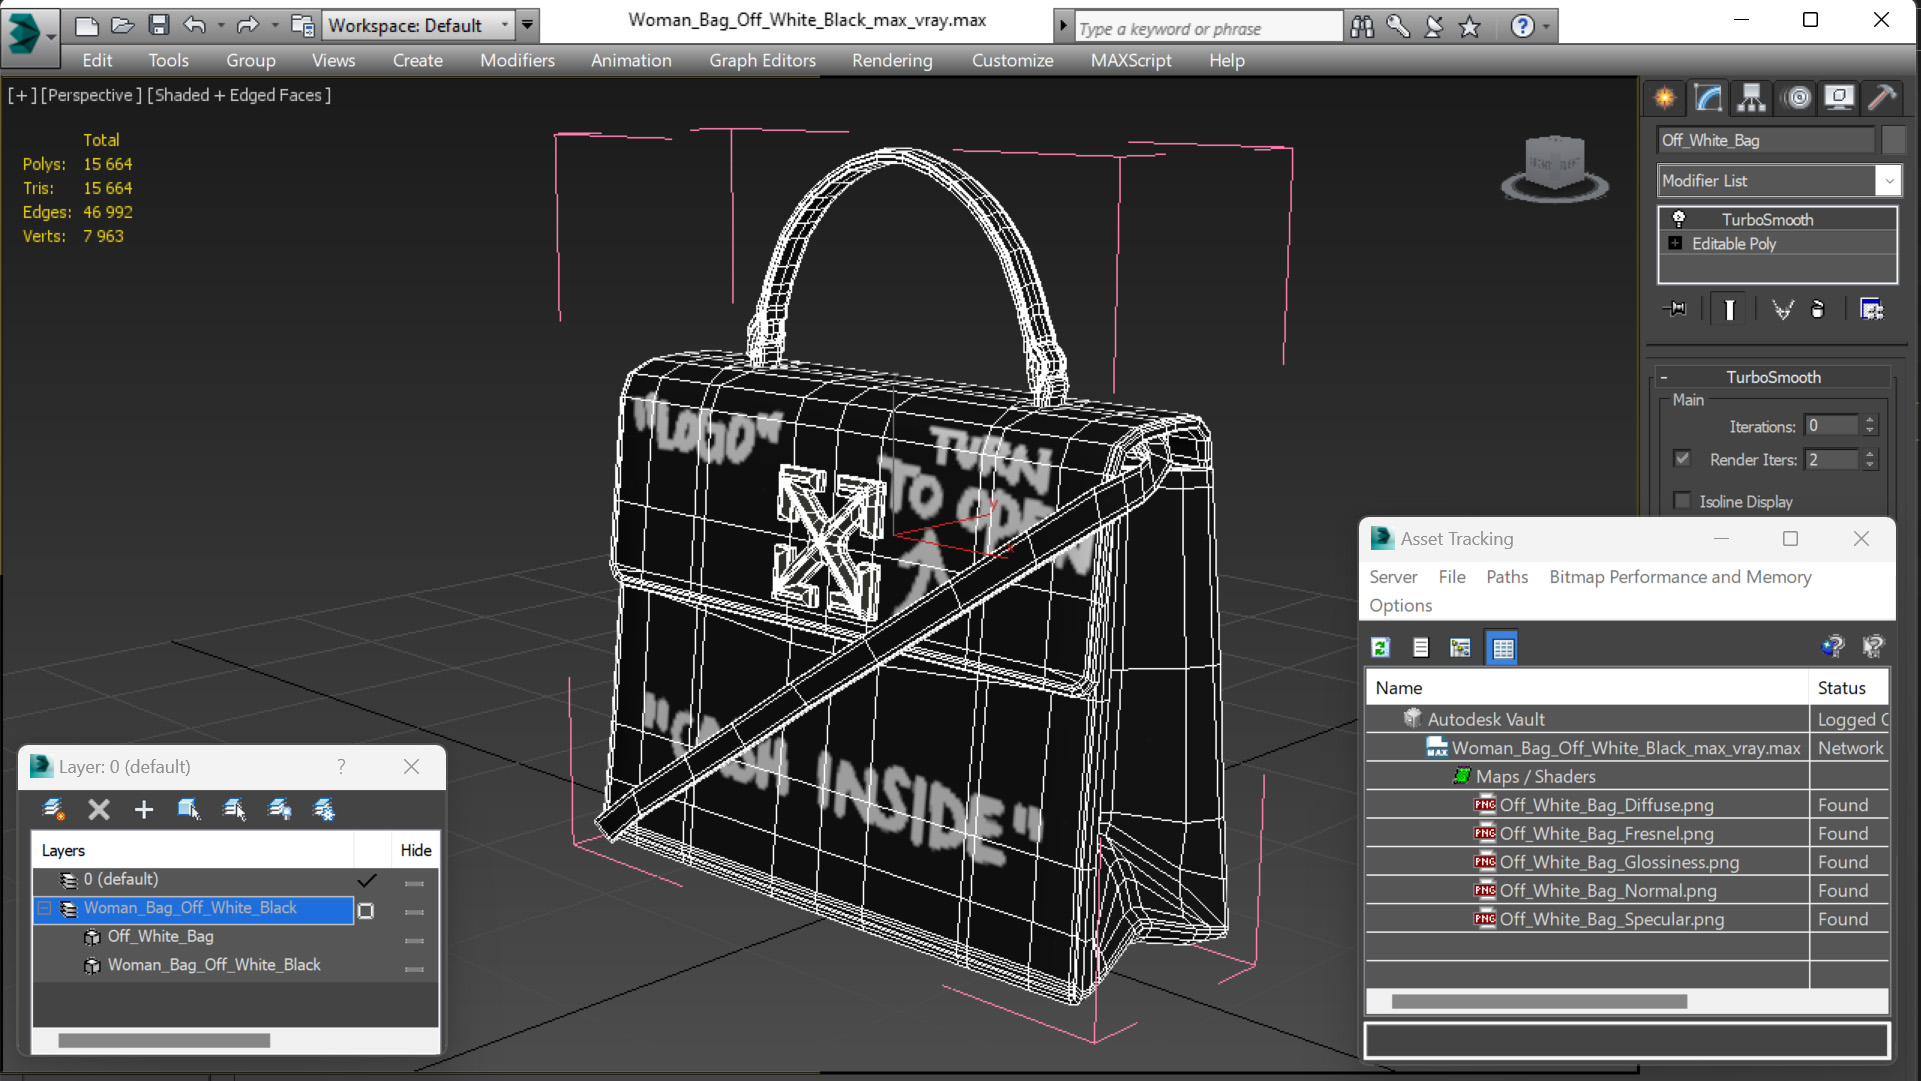Open Bitmap Performance and Memory menu
The height and width of the screenshot is (1081, 1921).
click(1680, 577)
